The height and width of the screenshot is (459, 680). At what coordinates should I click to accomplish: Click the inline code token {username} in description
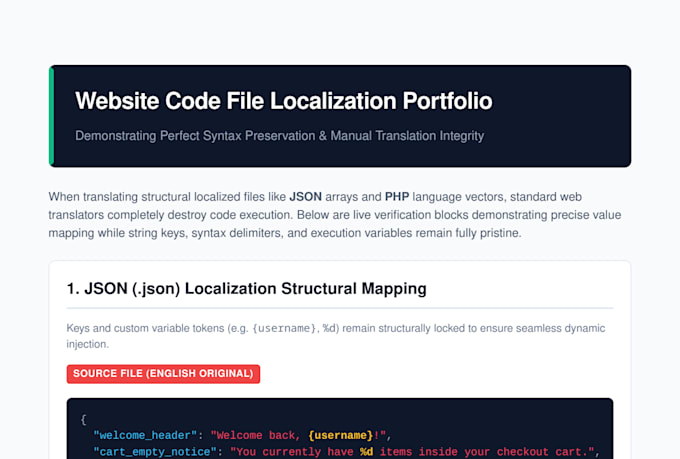pyautogui.click(x=284, y=328)
